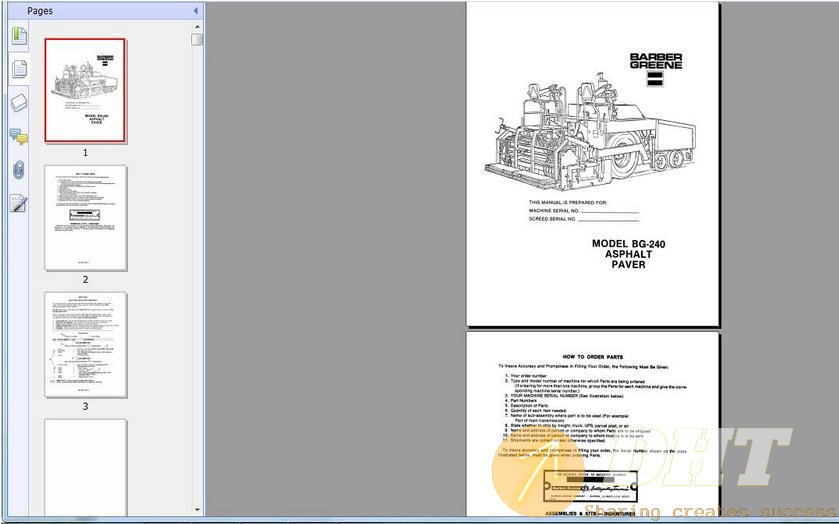Image resolution: width=839 pixels, height=524 pixels.
Task: Click the "Pages" panel title
Action: (x=40, y=11)
